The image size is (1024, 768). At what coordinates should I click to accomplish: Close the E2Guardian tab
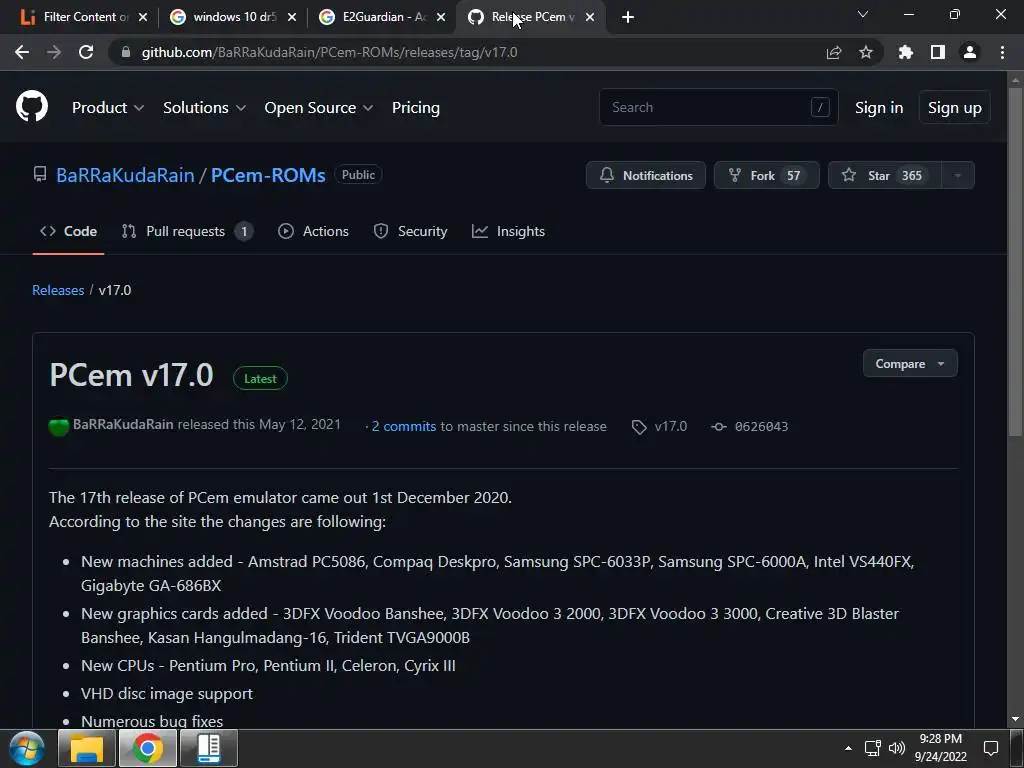coord(441,17)
